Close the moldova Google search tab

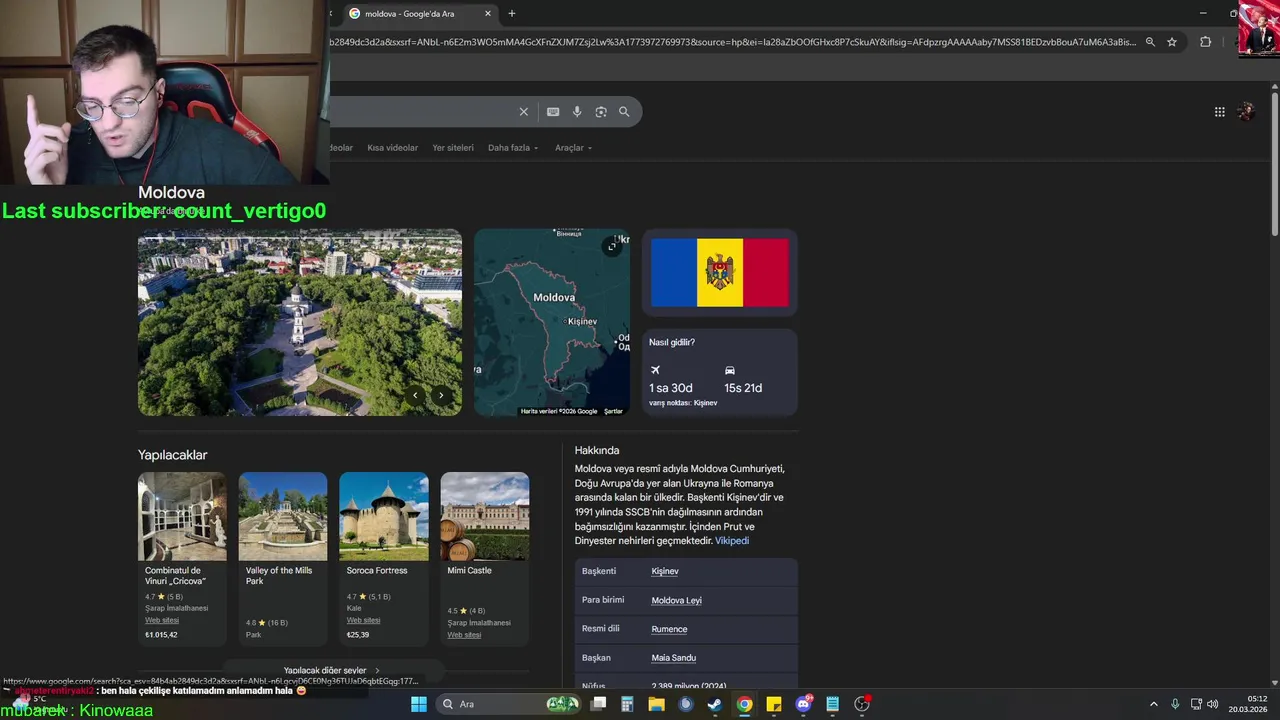point(488,14)
